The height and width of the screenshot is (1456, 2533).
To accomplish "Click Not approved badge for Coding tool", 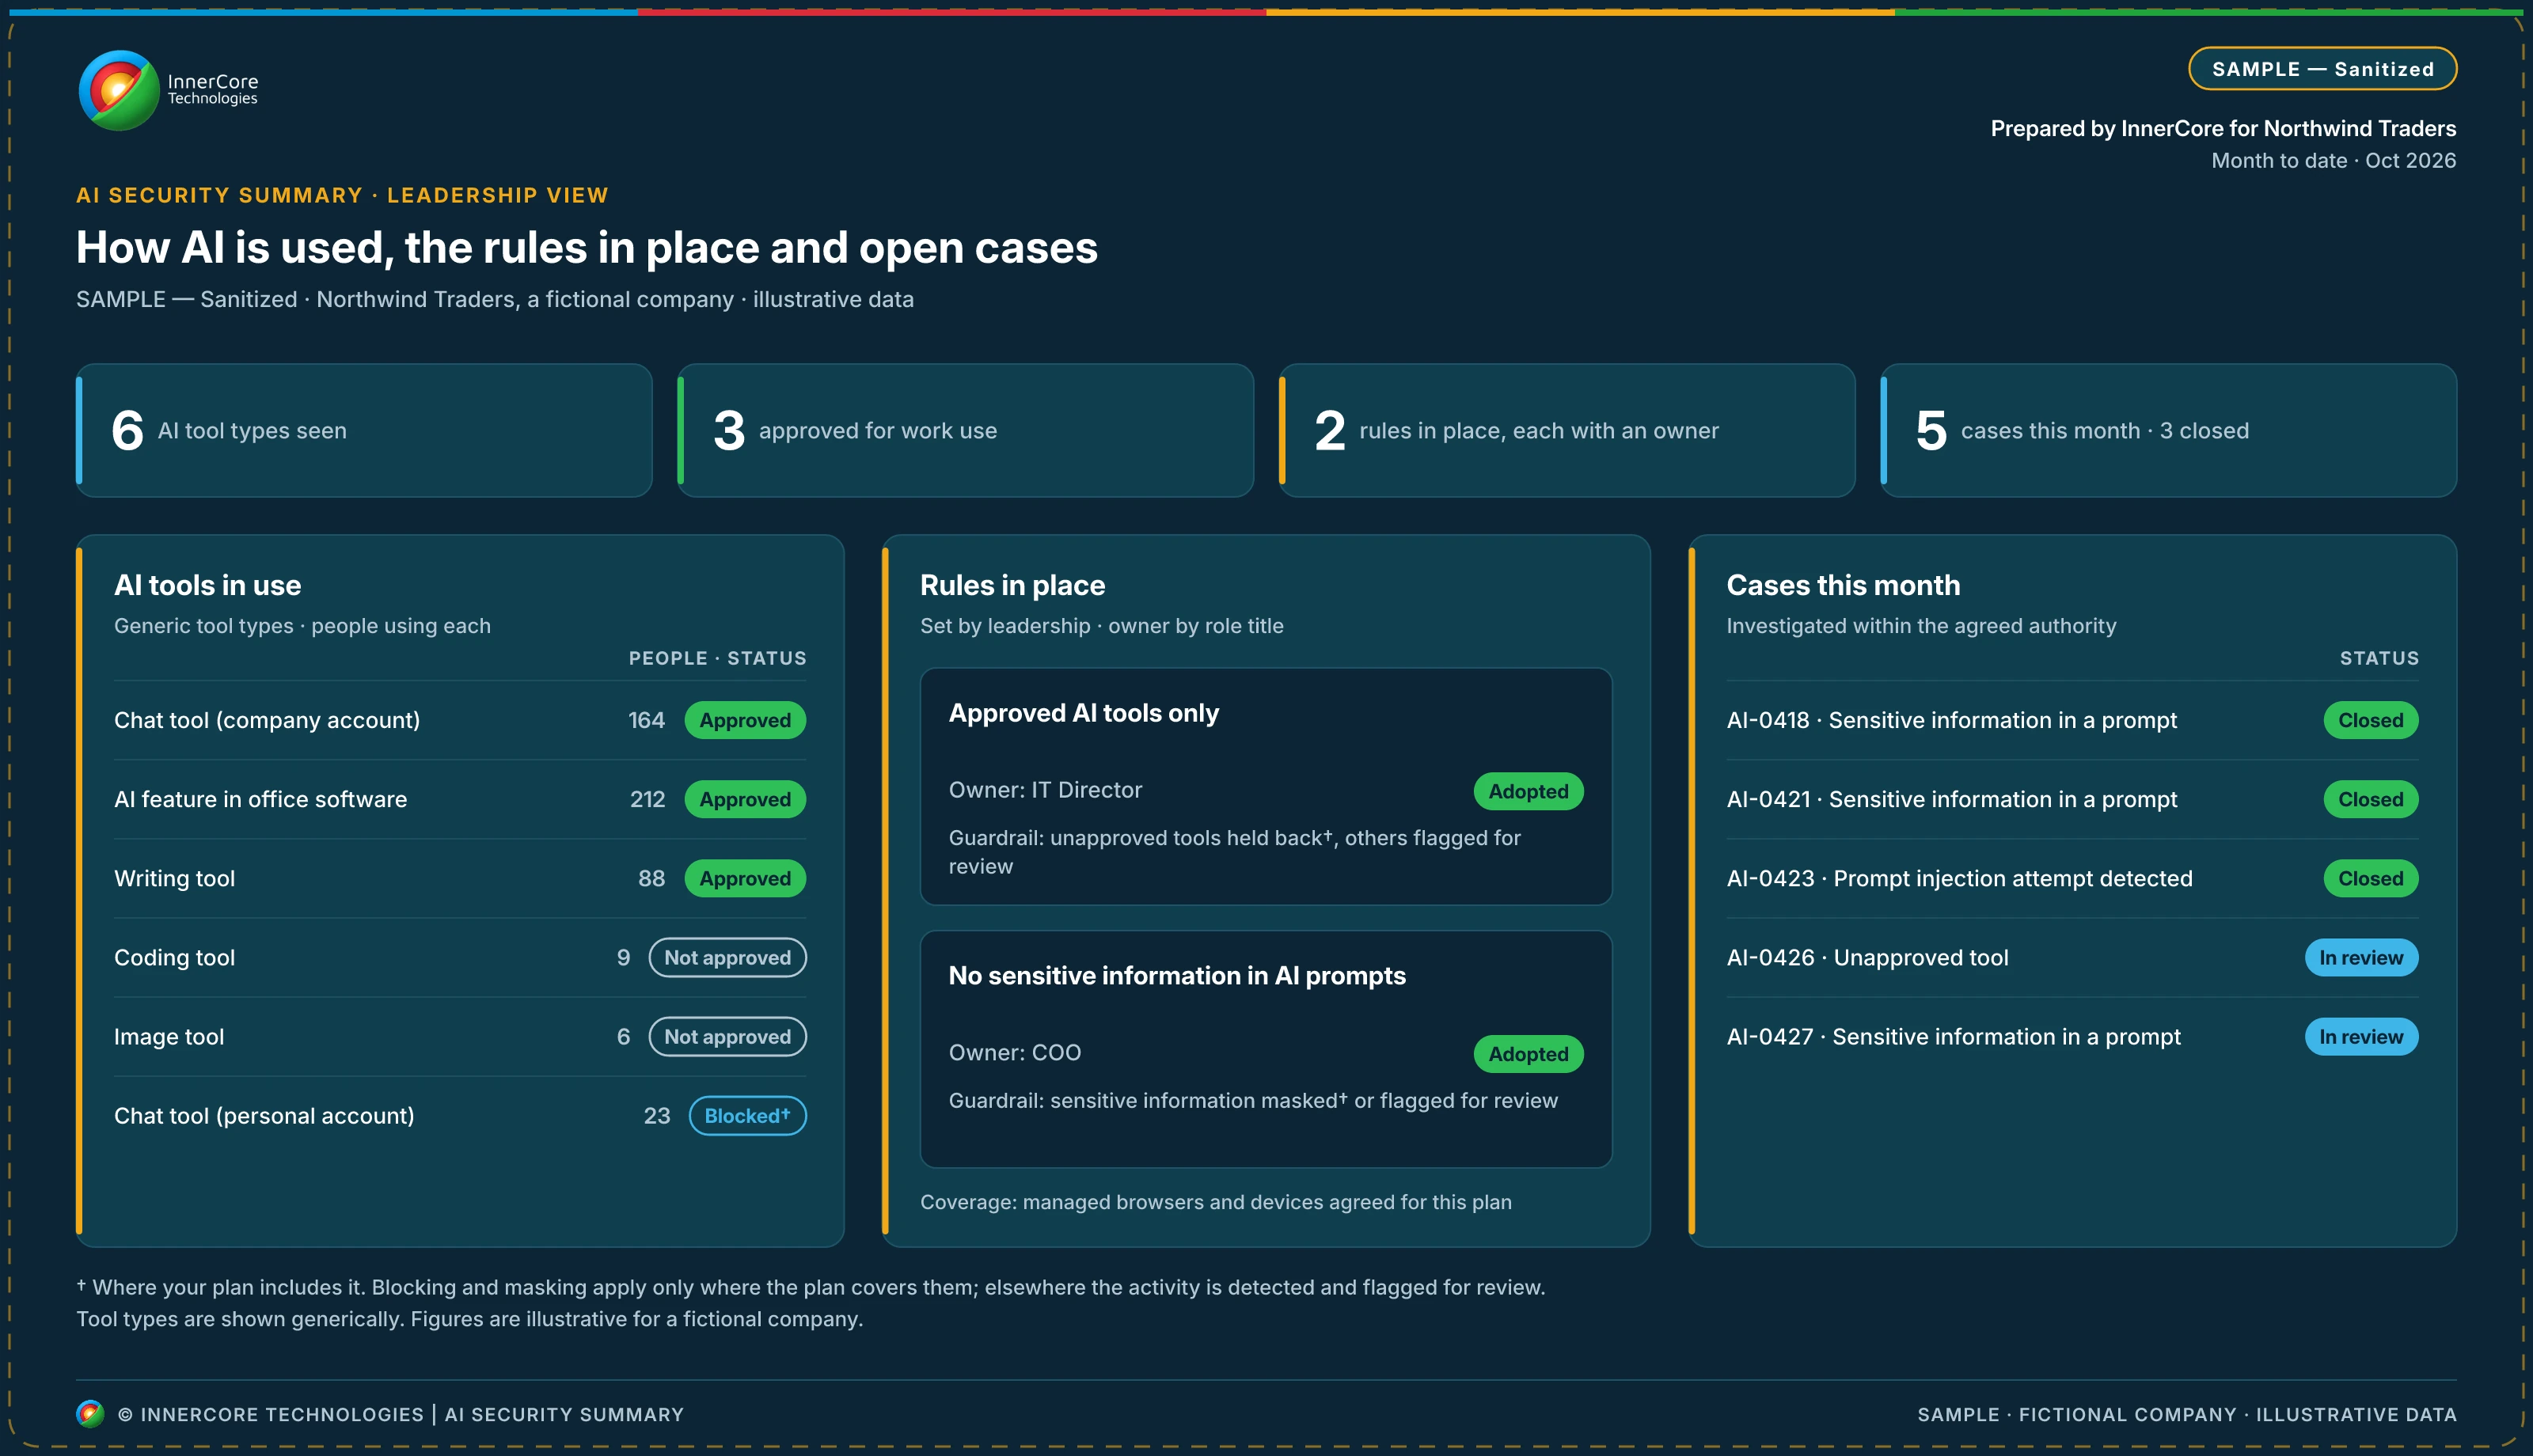I will tap(728, 957).
